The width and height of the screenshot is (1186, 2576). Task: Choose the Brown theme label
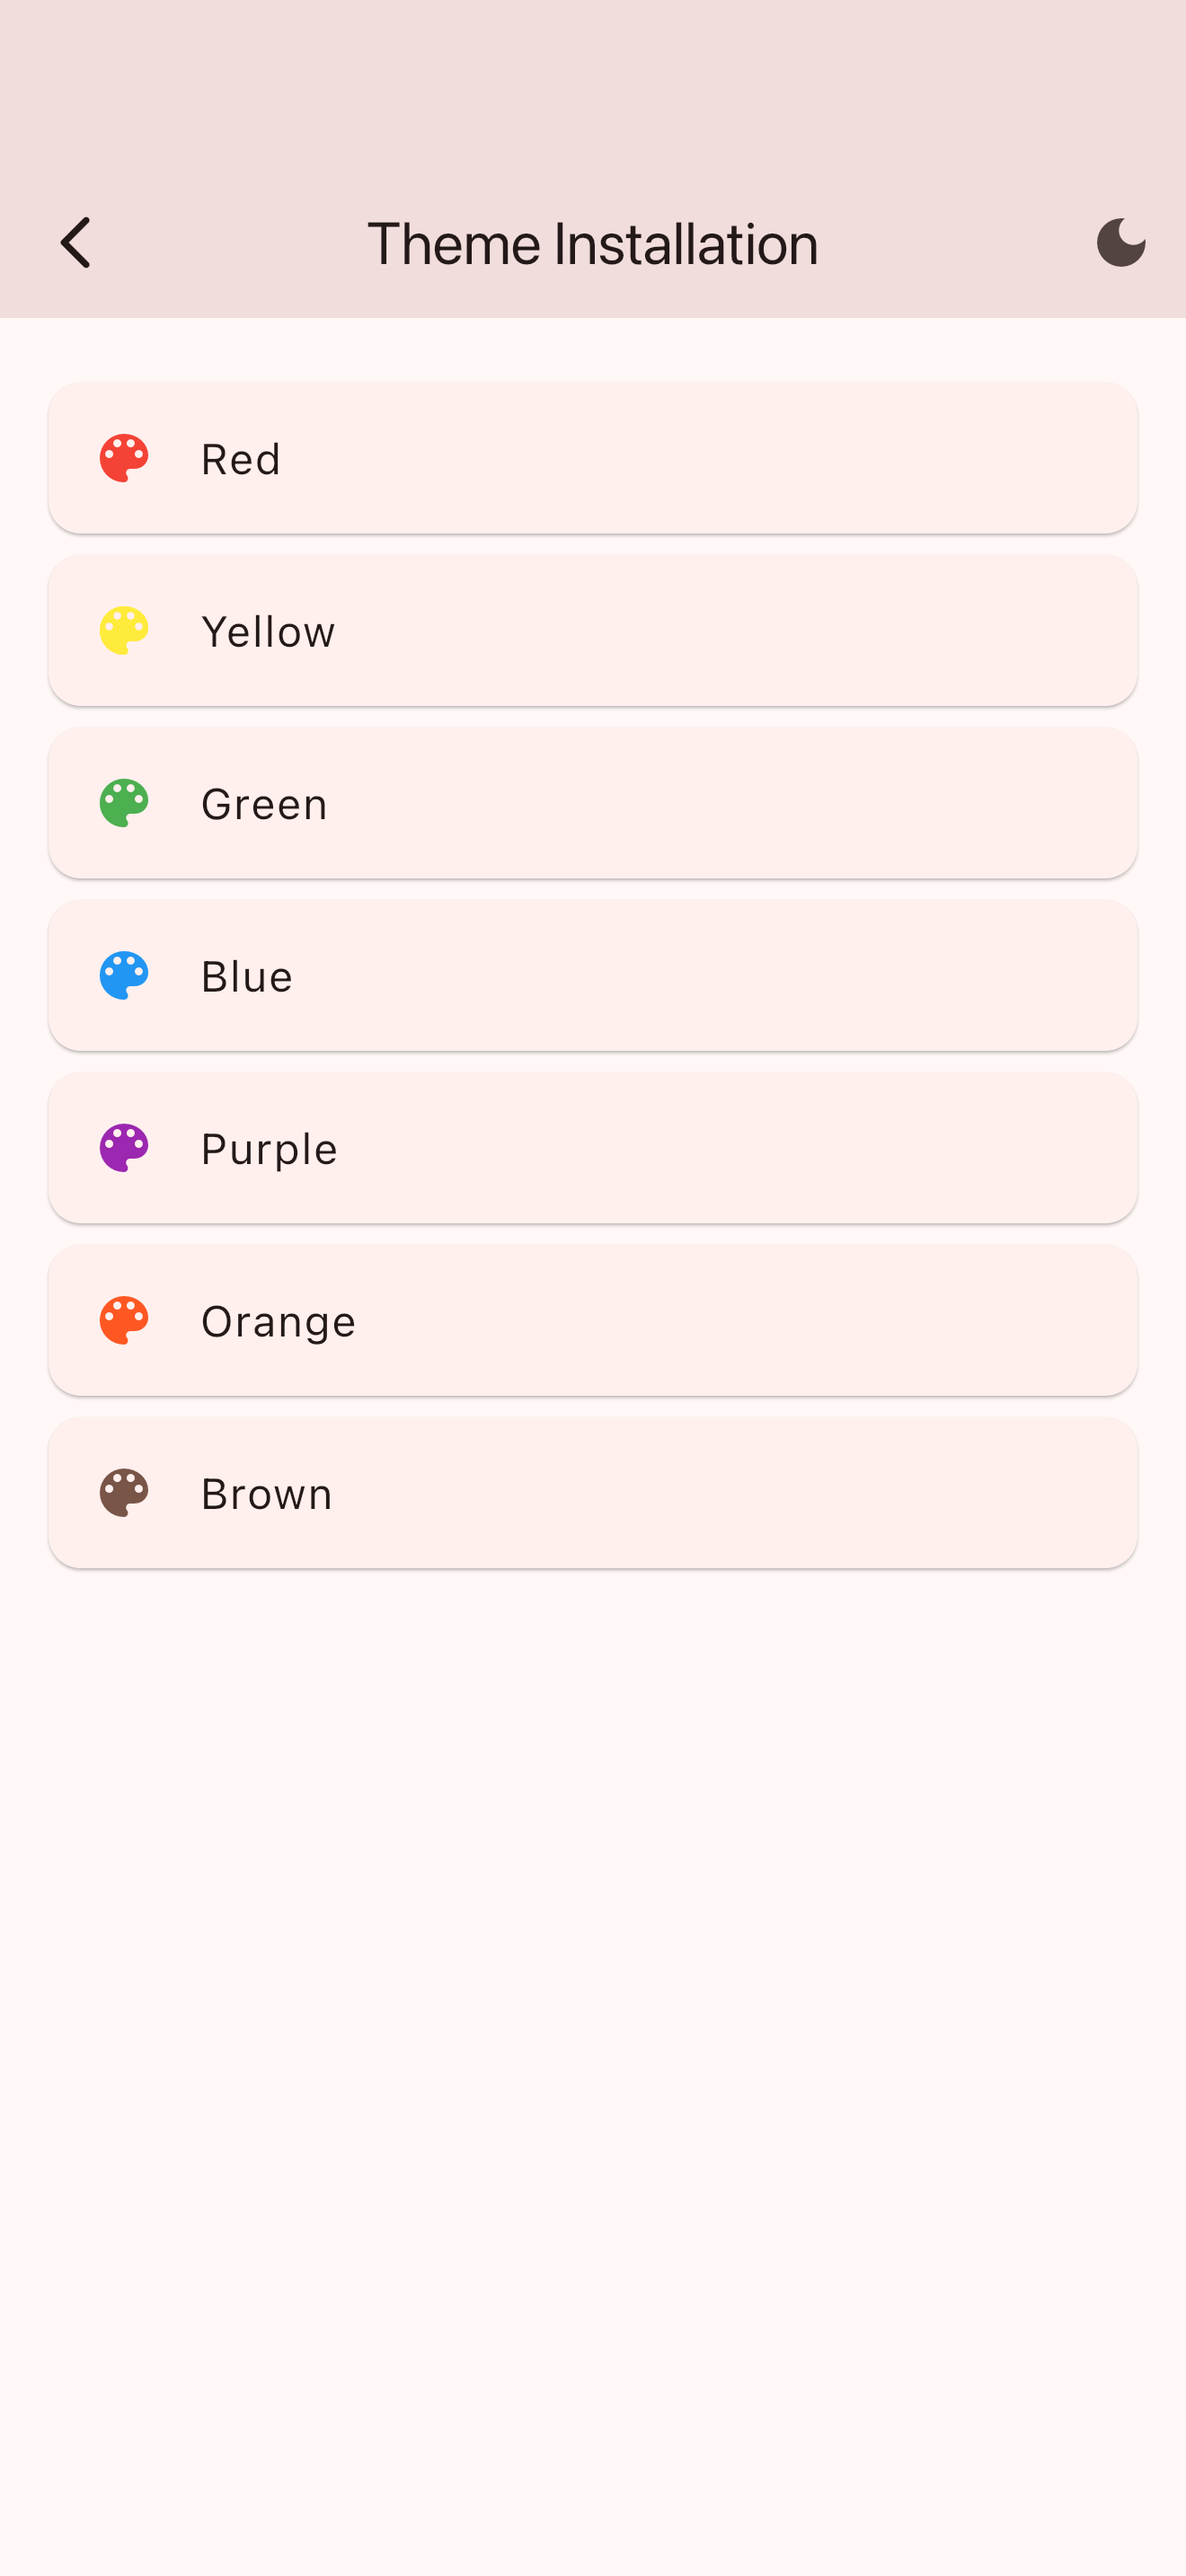click(266, 1494)
